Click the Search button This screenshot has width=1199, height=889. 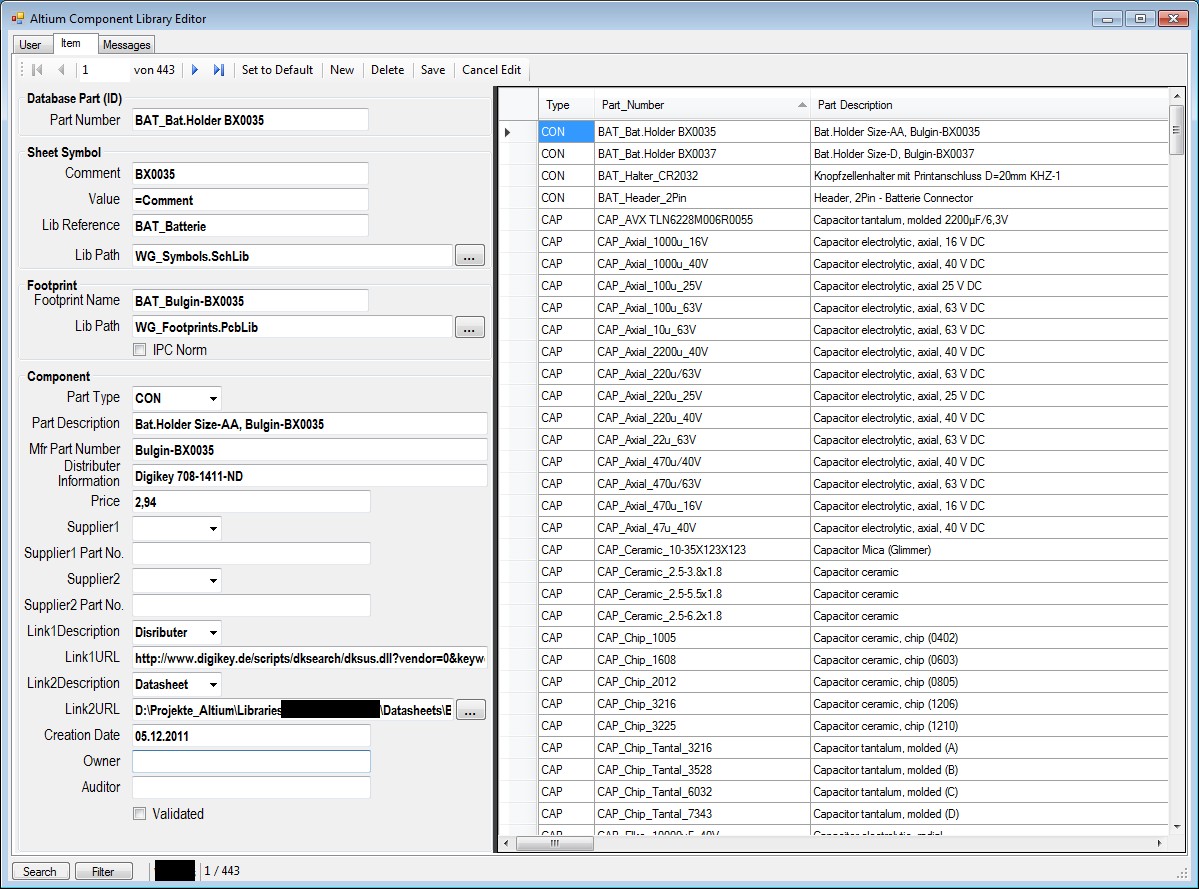[41, 871]
